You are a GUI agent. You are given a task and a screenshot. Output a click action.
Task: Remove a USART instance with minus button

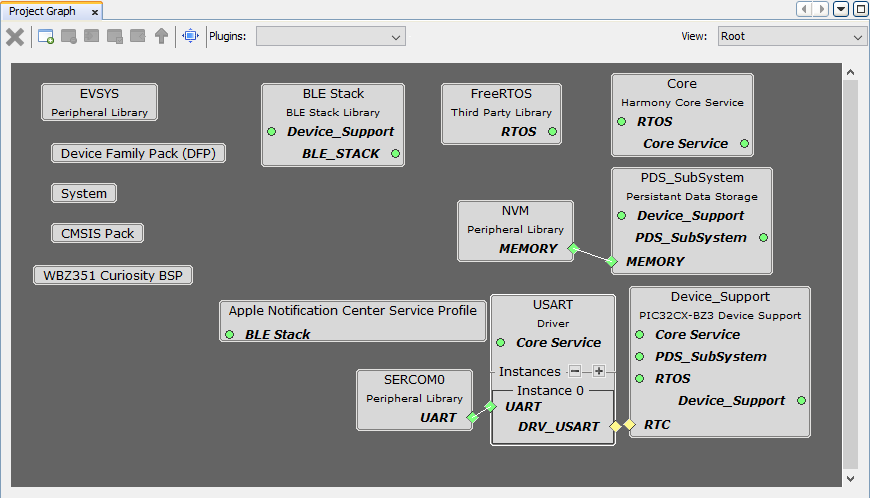[575, 371]
